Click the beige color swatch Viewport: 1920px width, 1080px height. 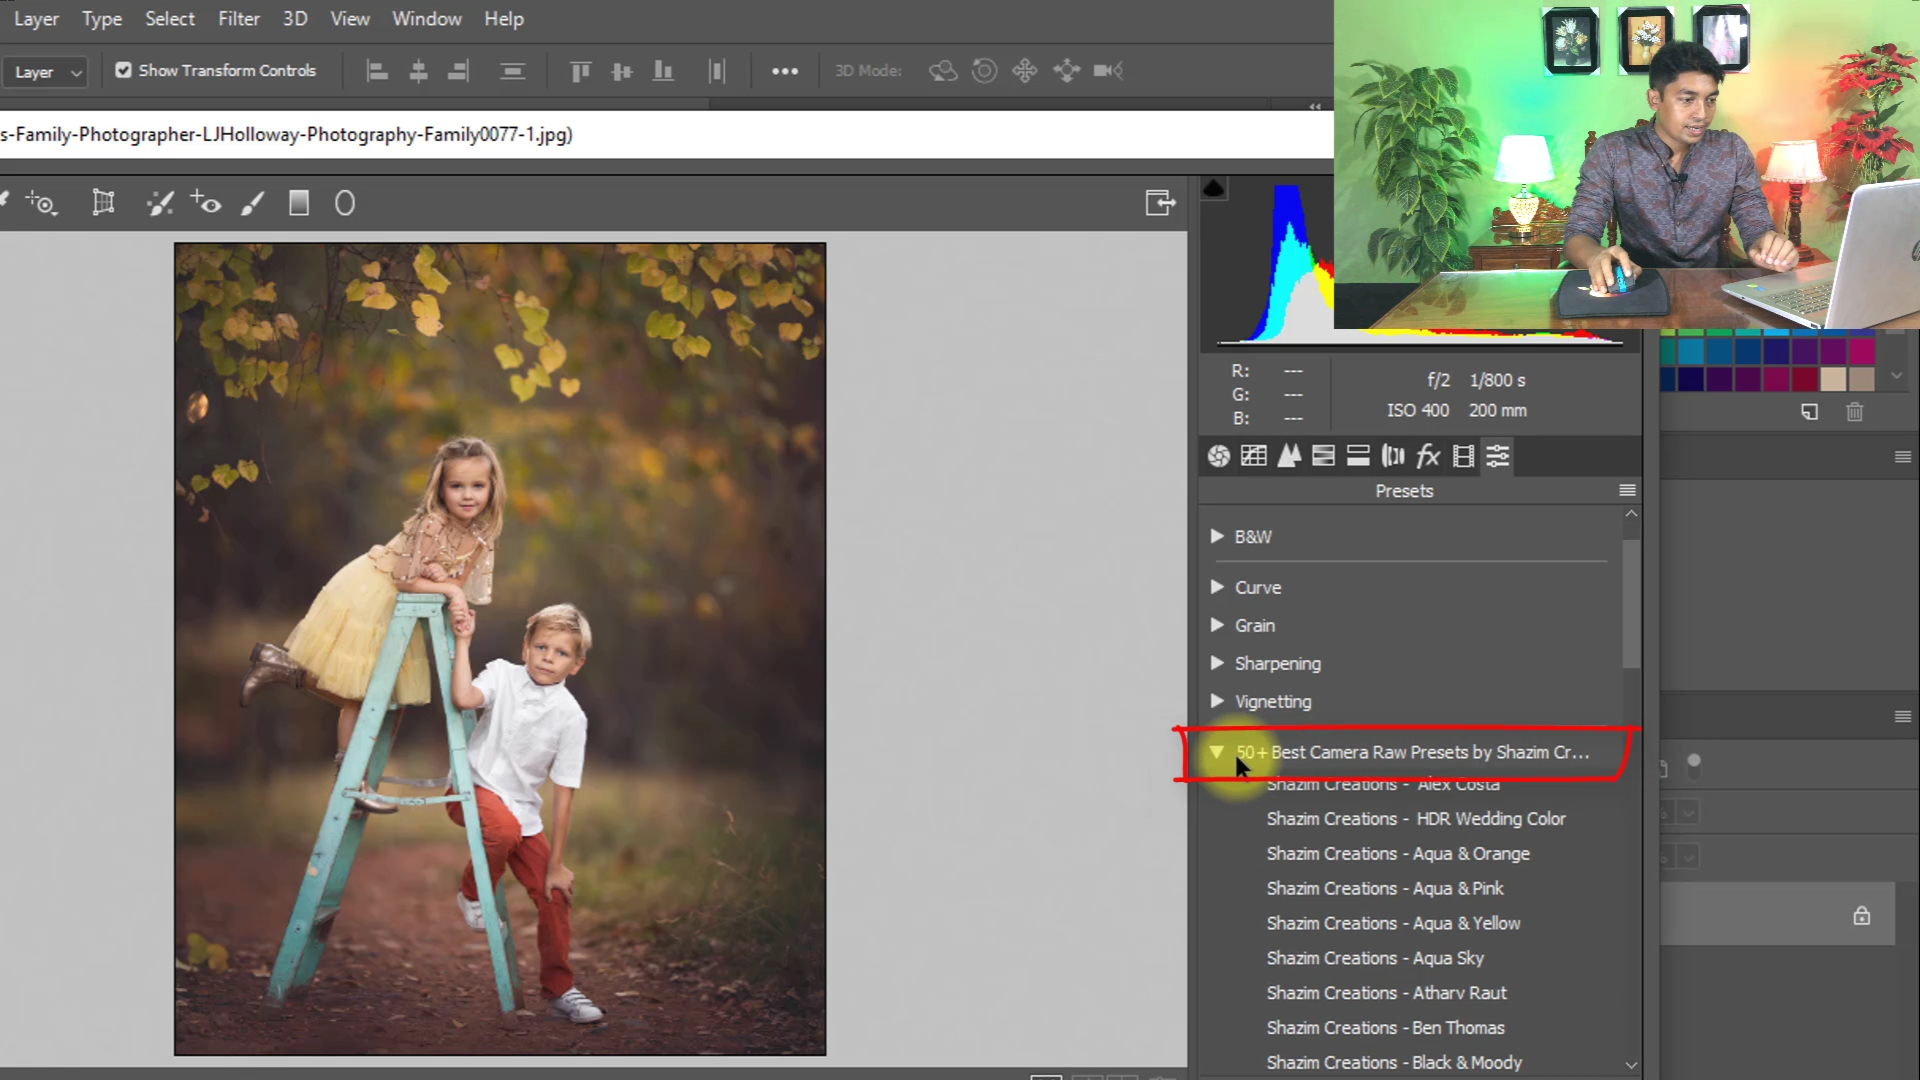(x=1832, y=379)
